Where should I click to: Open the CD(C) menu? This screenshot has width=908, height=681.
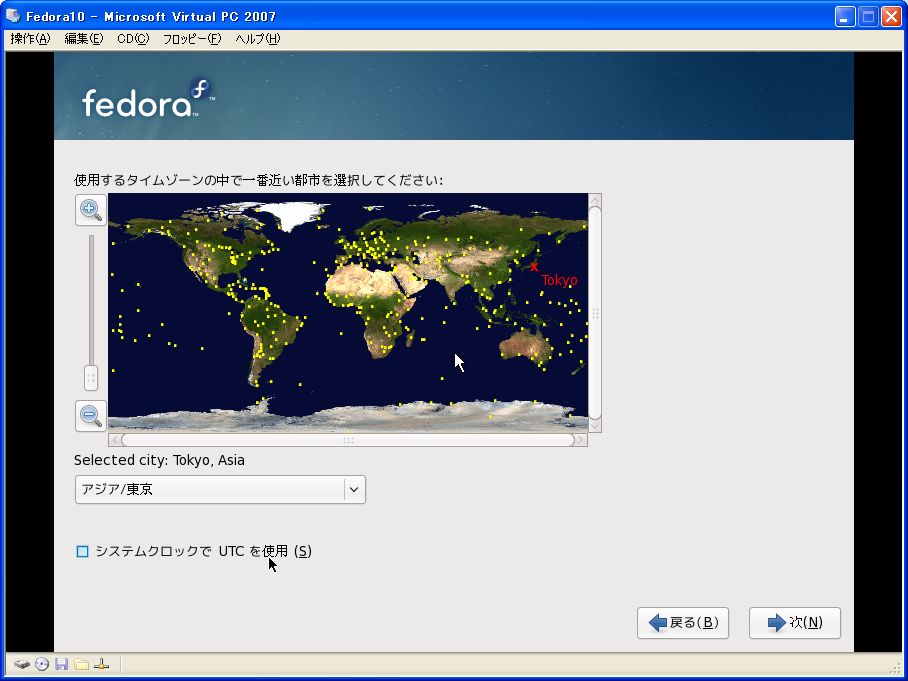coord(133,39)
